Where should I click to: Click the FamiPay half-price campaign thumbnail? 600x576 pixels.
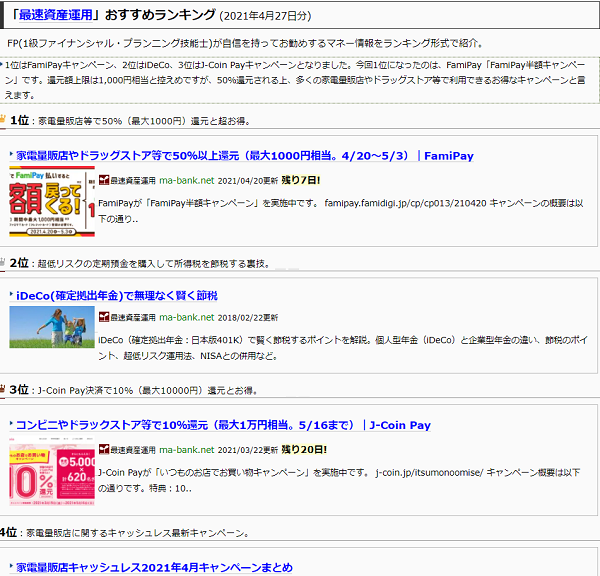coord(52,201)
